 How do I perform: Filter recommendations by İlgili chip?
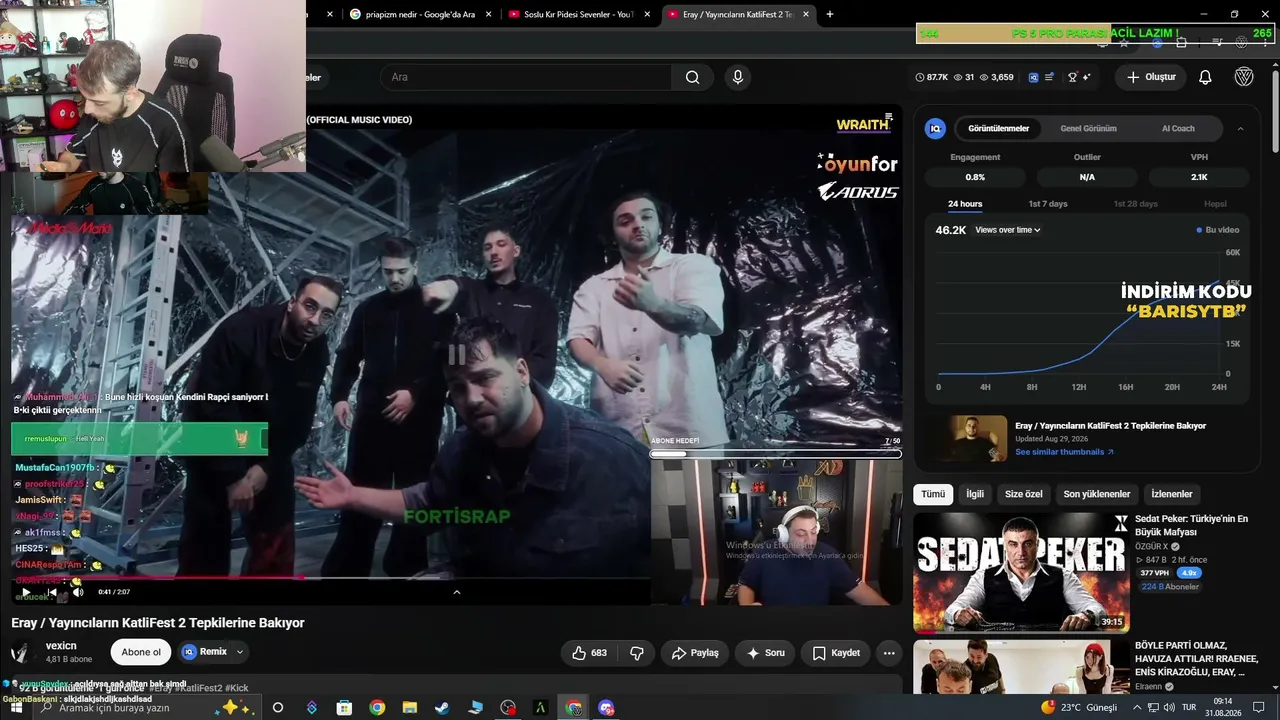pyautogui.click(x=975, y=494)
